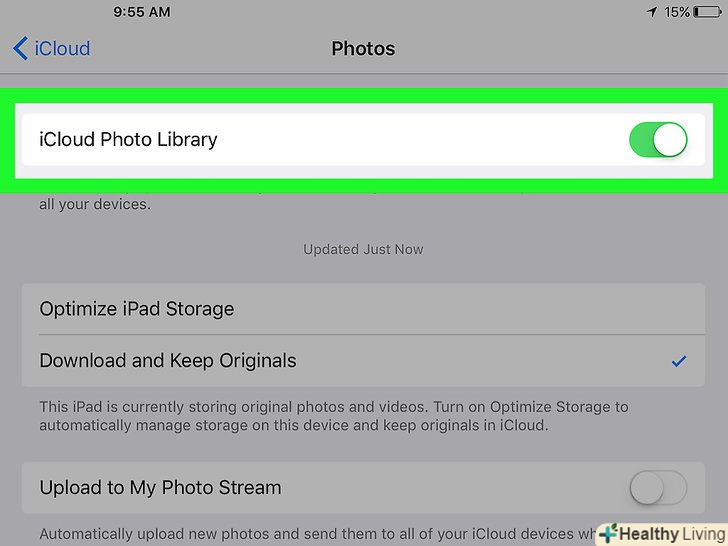Screen dimensions: 728x546
Task: Go back via the iCloud label
Action: [64, 48]
